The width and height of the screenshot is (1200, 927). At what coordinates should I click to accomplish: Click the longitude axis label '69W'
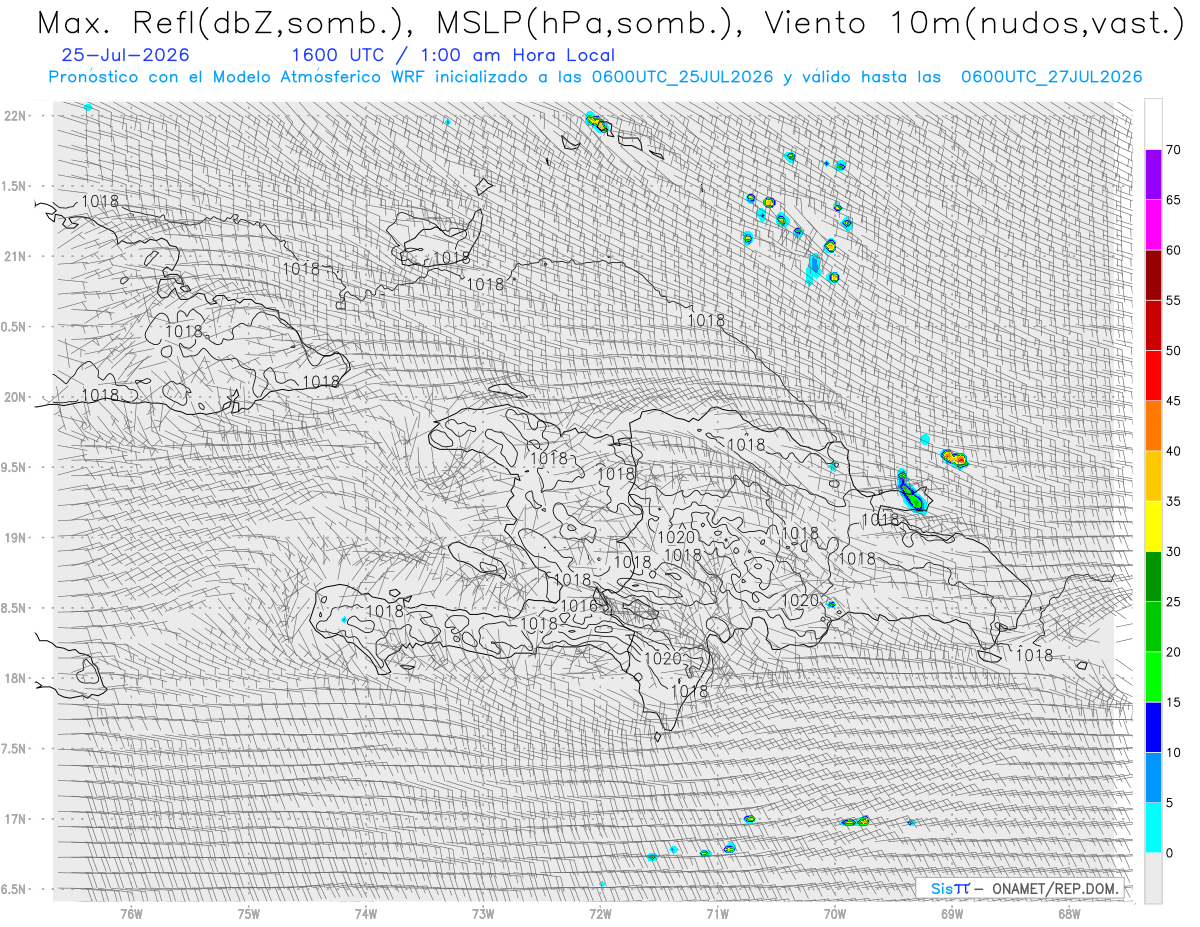[951, 913]
